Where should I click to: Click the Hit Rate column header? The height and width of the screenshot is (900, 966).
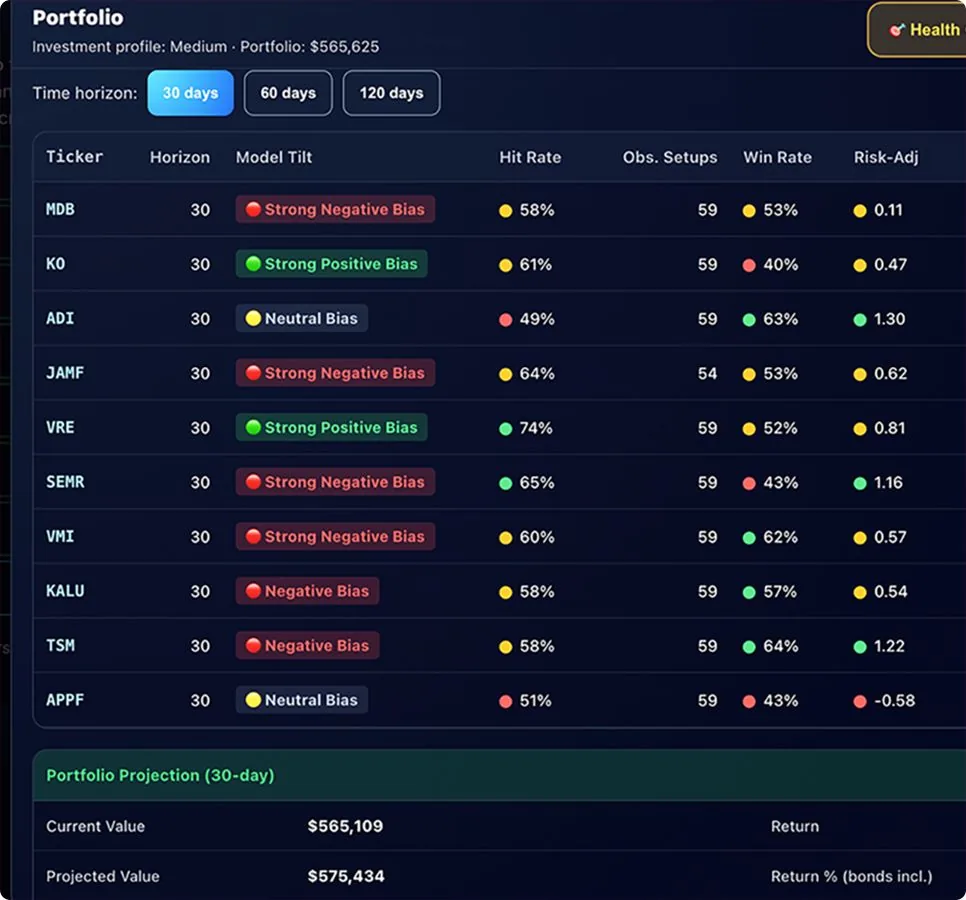click(530, 157)
